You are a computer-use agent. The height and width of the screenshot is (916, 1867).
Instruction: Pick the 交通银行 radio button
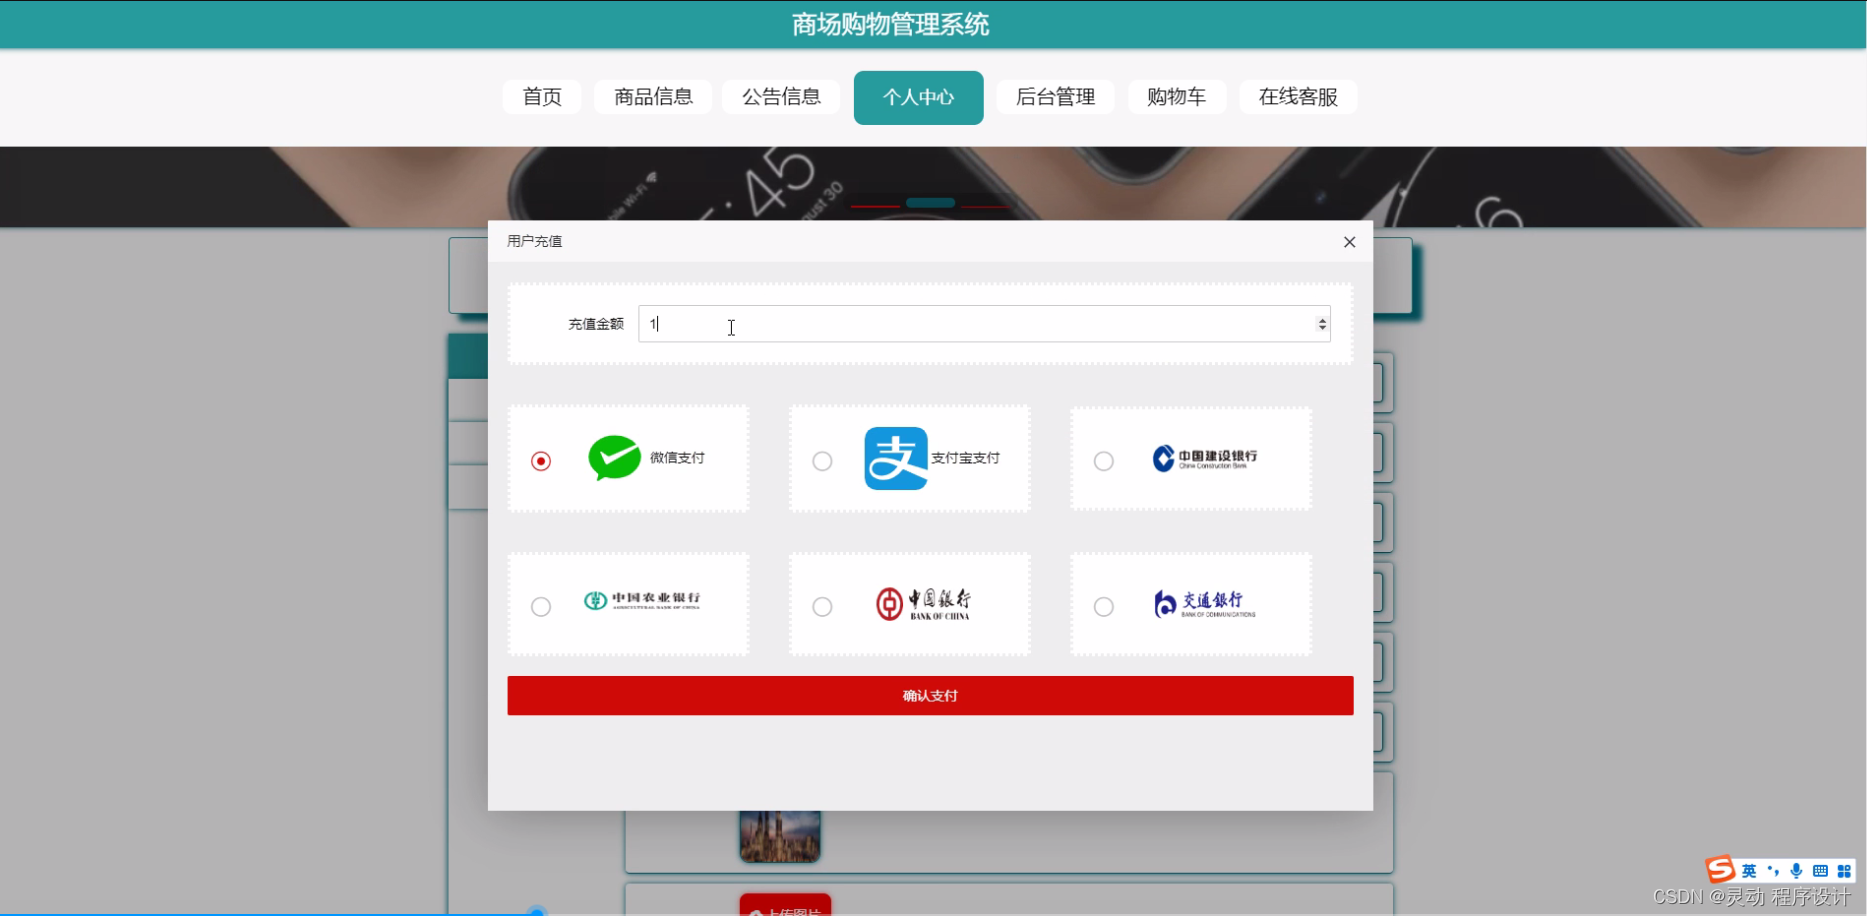(1104, 607)
